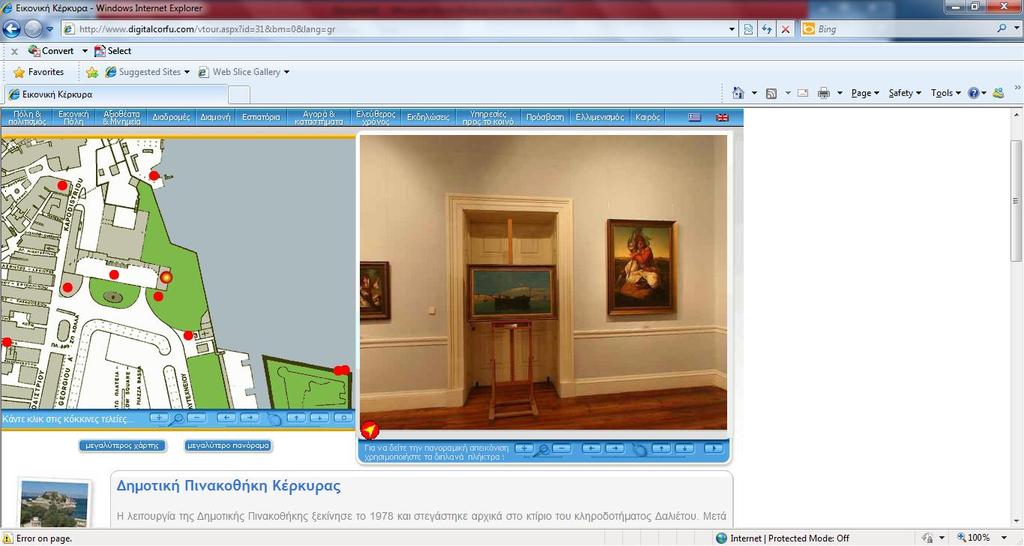The width and height of the screenshot is (1024, 546).
Task: Open the Ελλιμενισμός menu item
Action: pos(599,118)
